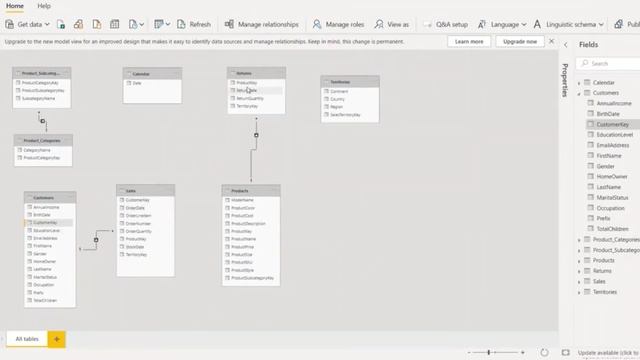Viewport: 640px width, 360px height.
Task: Select LastName field in Fields pane
Action: pos(609,187)
